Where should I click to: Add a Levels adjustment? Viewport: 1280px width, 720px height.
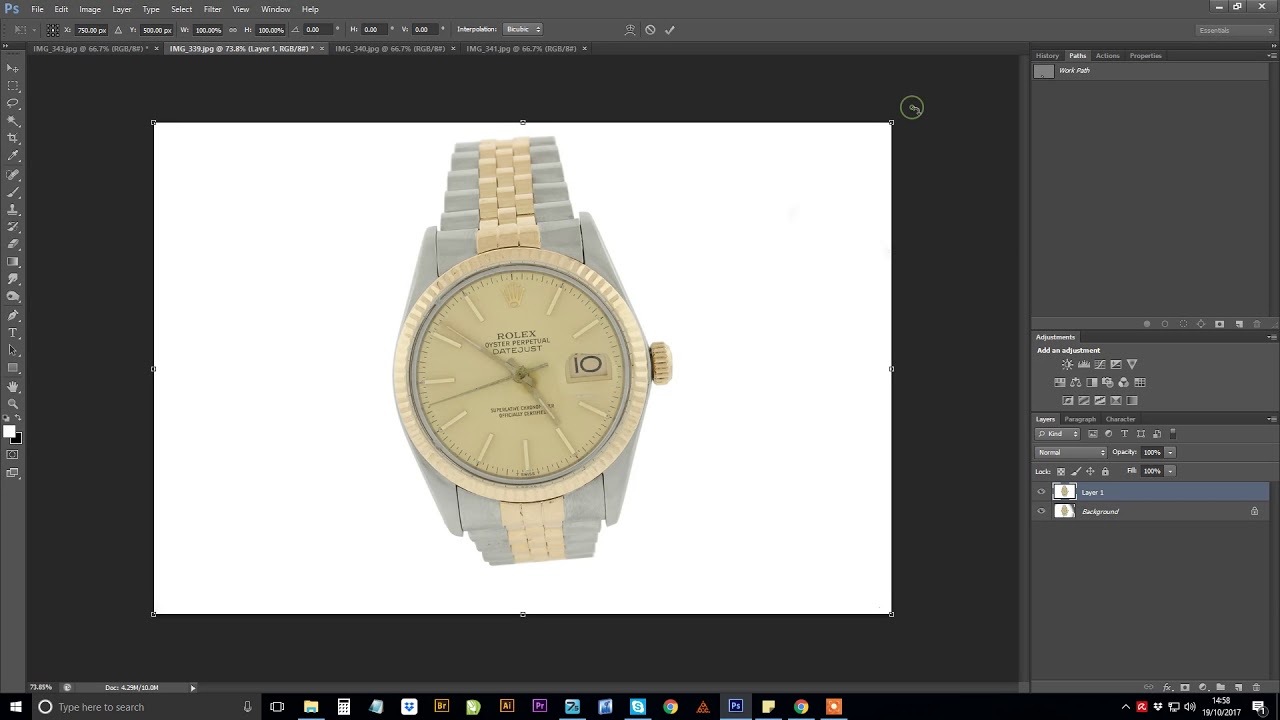[1083, 364]
